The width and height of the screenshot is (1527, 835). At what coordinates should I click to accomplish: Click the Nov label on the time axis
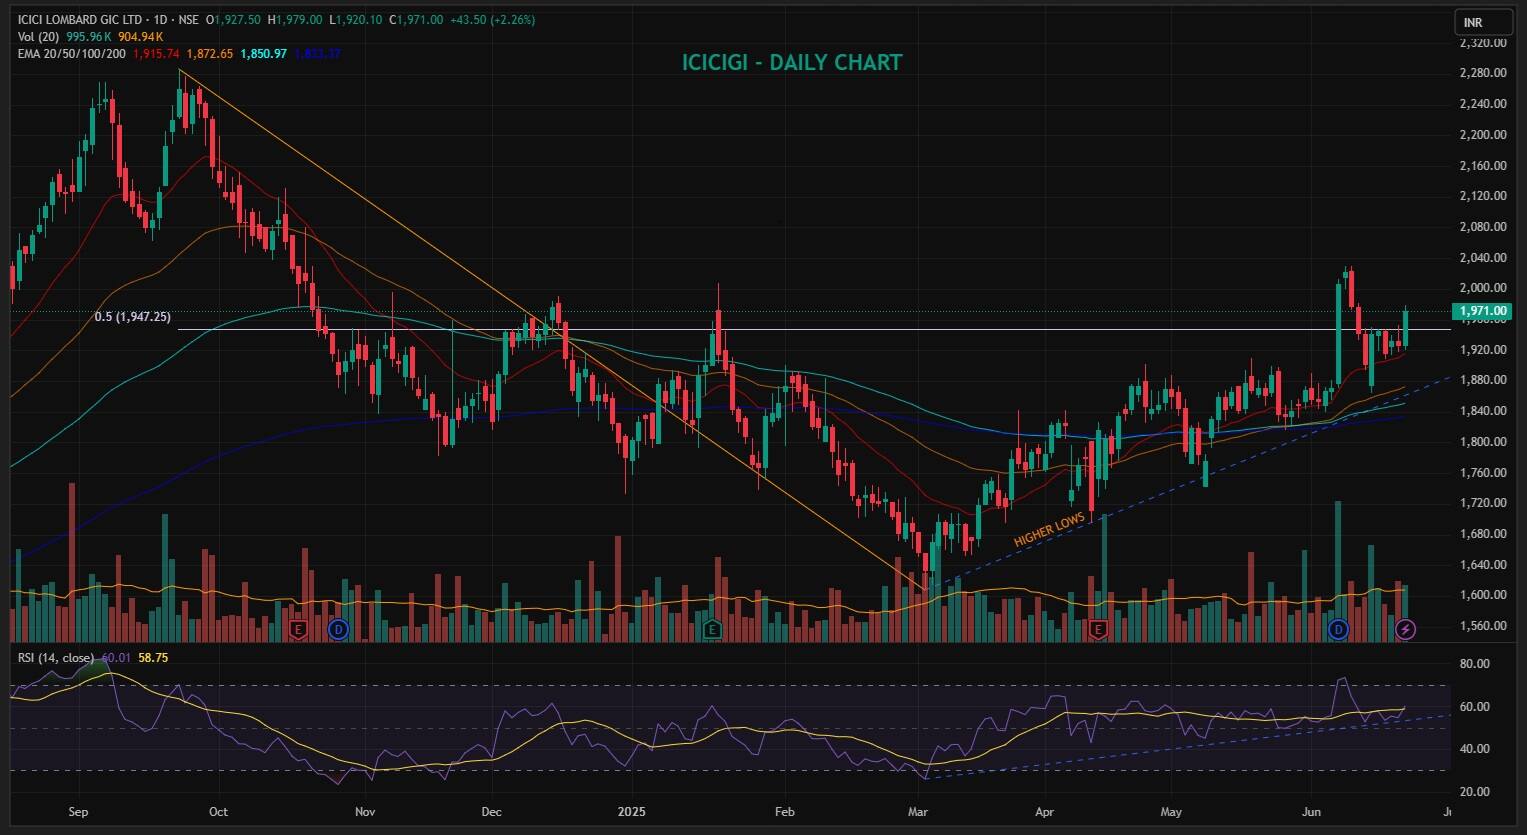pos(365,812)
